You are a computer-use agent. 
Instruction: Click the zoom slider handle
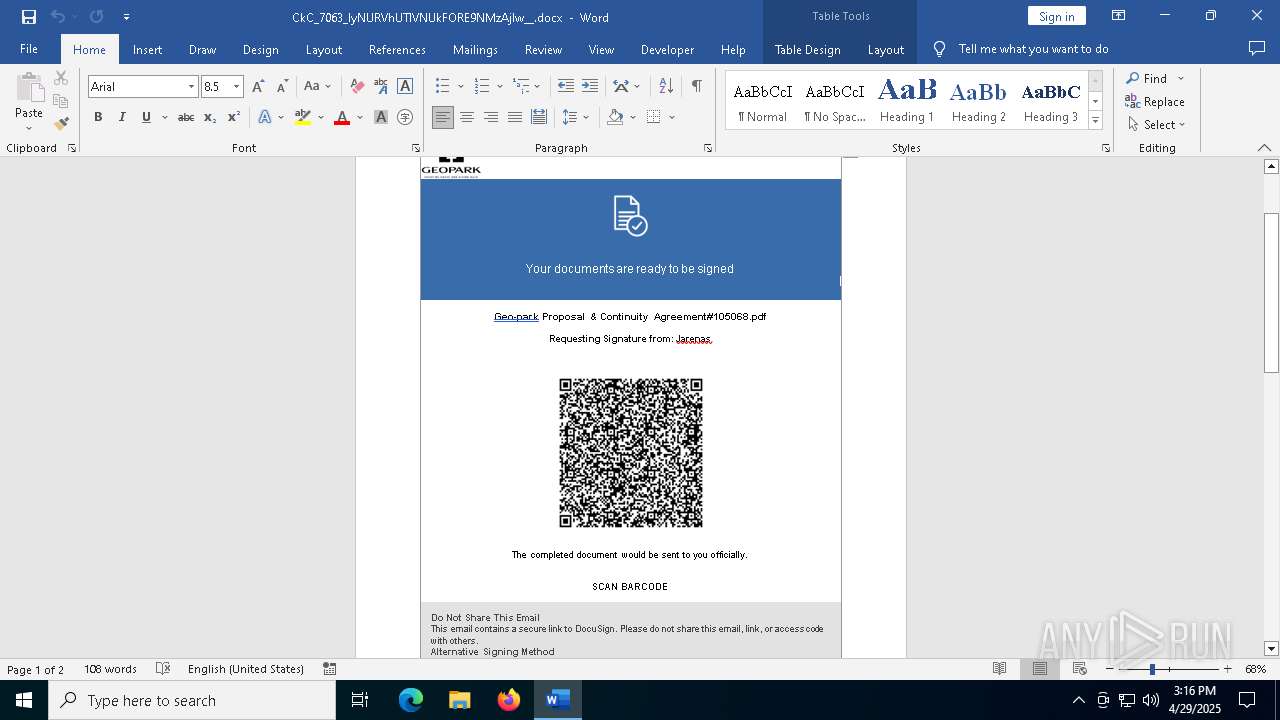[1152, 669]
